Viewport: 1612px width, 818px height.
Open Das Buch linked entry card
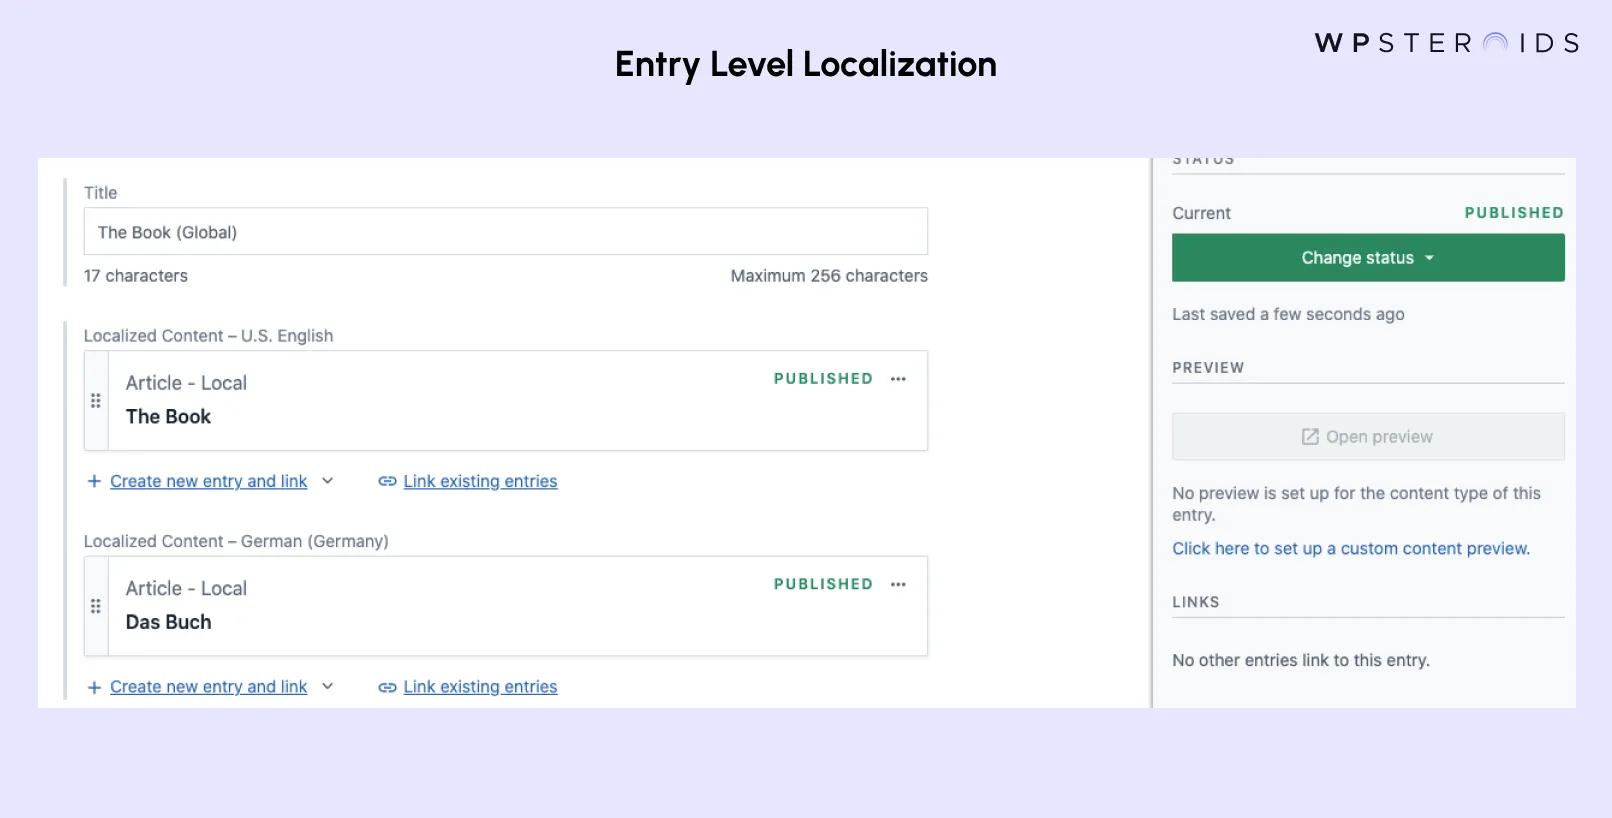(505, 606)
